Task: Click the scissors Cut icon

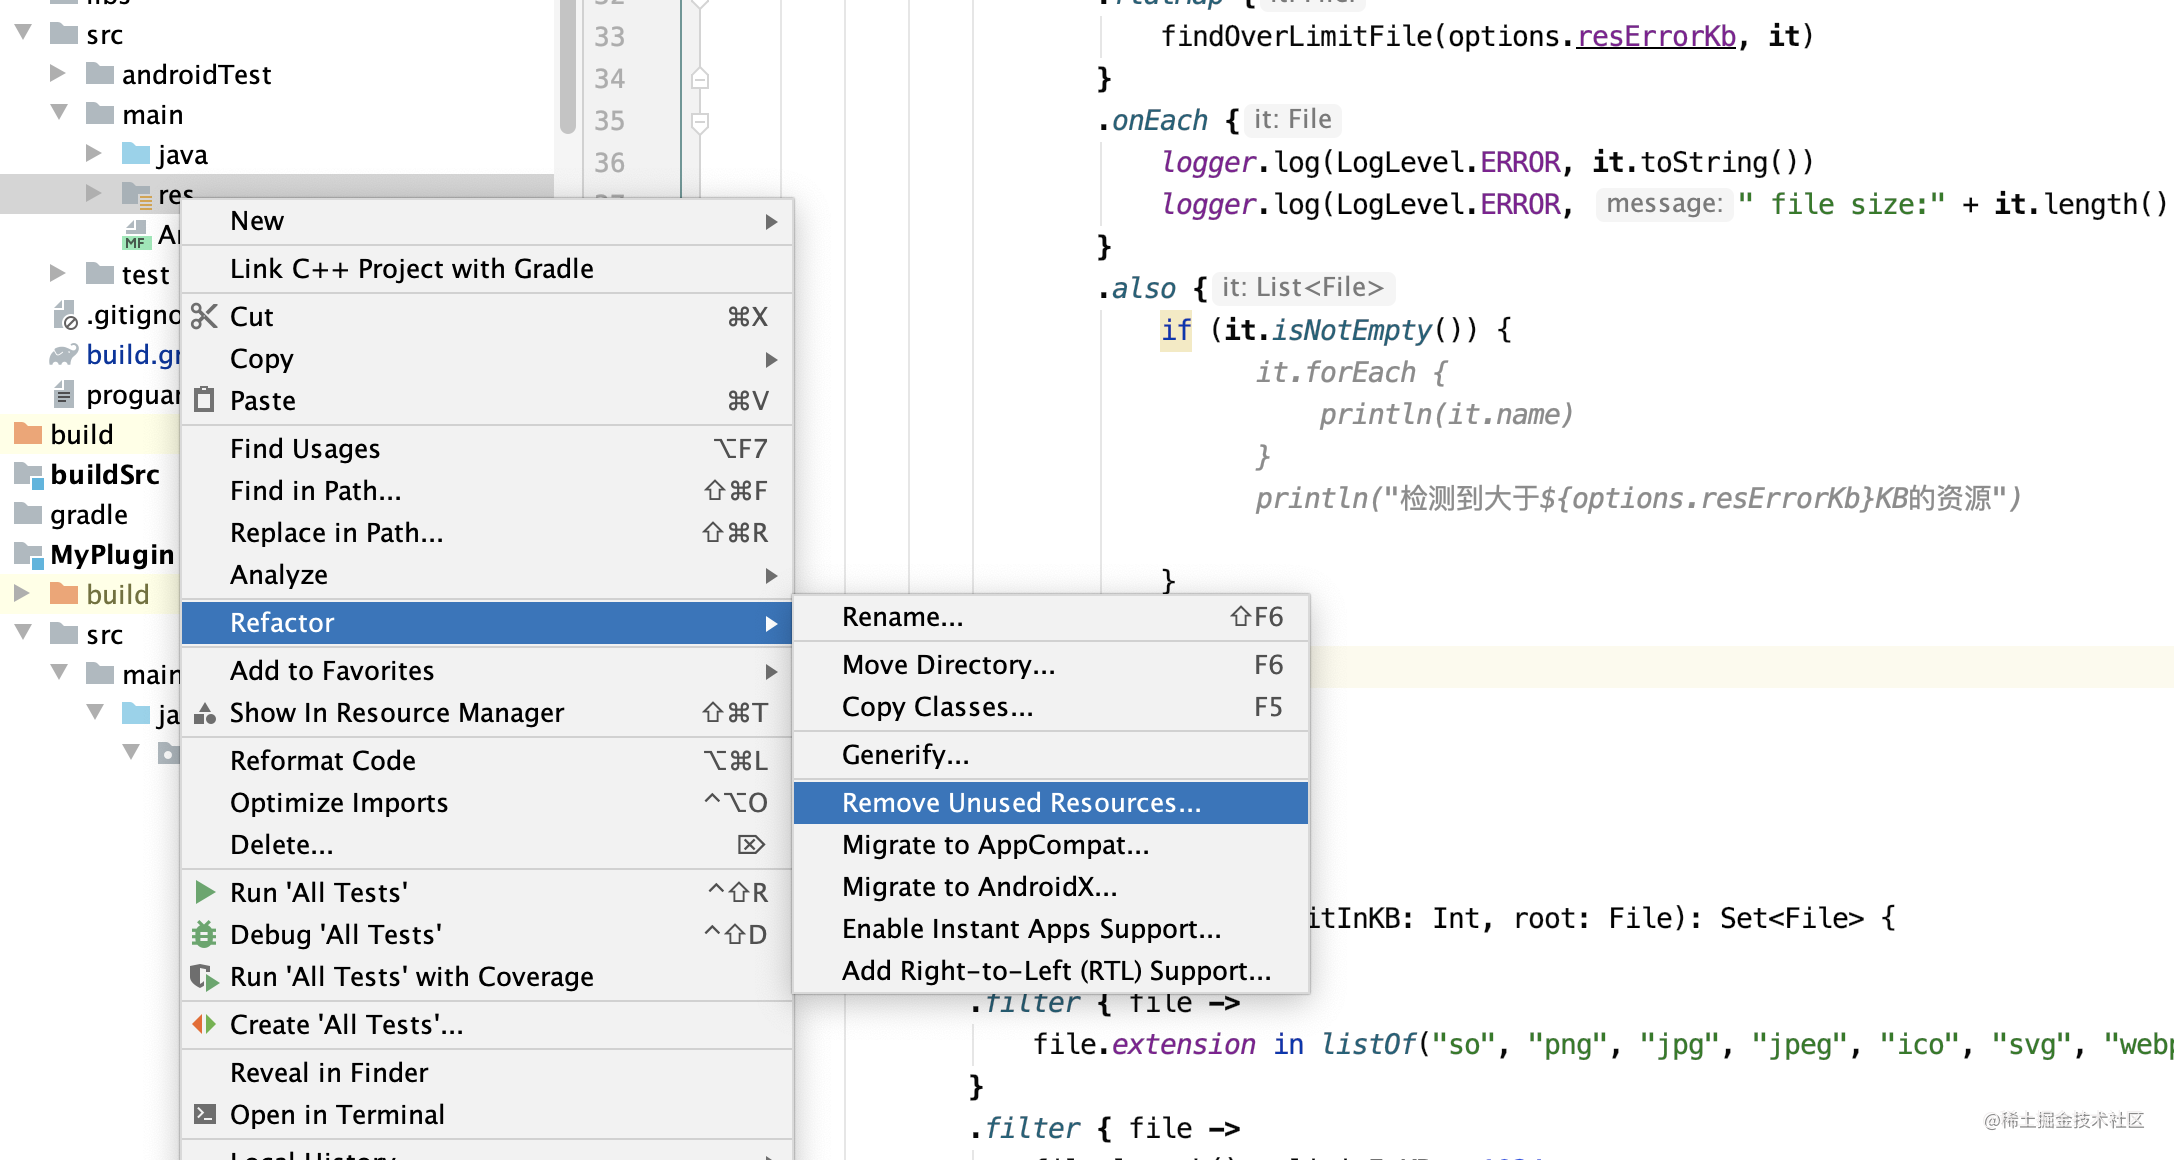Action: click(204, 316)
